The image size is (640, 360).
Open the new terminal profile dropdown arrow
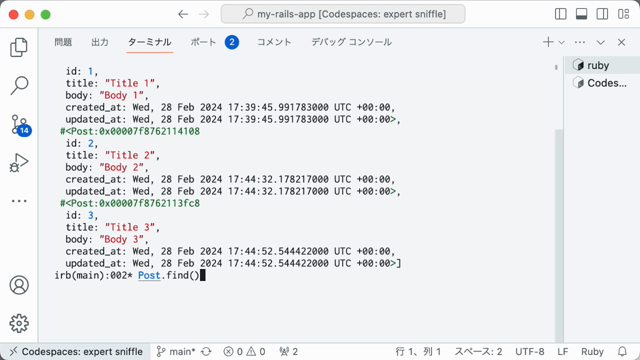click(562, 42)
